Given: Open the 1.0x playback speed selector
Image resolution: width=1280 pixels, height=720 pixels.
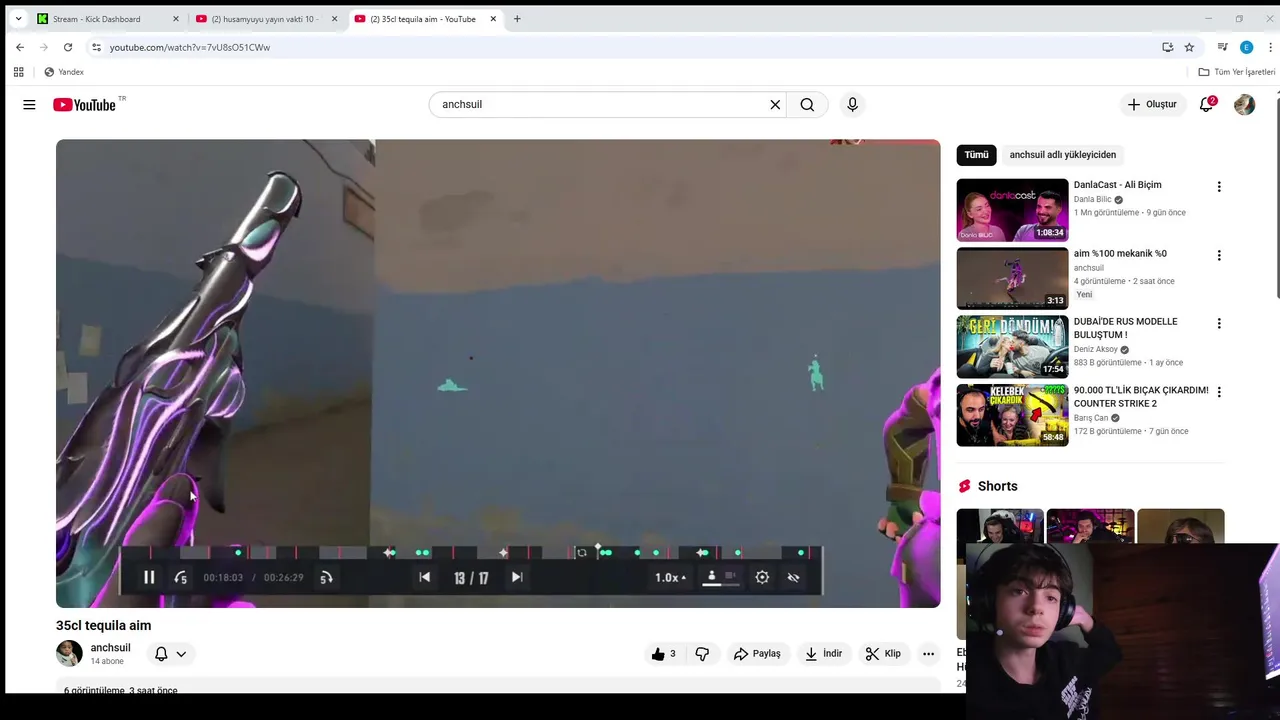Looking at the screenshot, I should coord(670,577).
